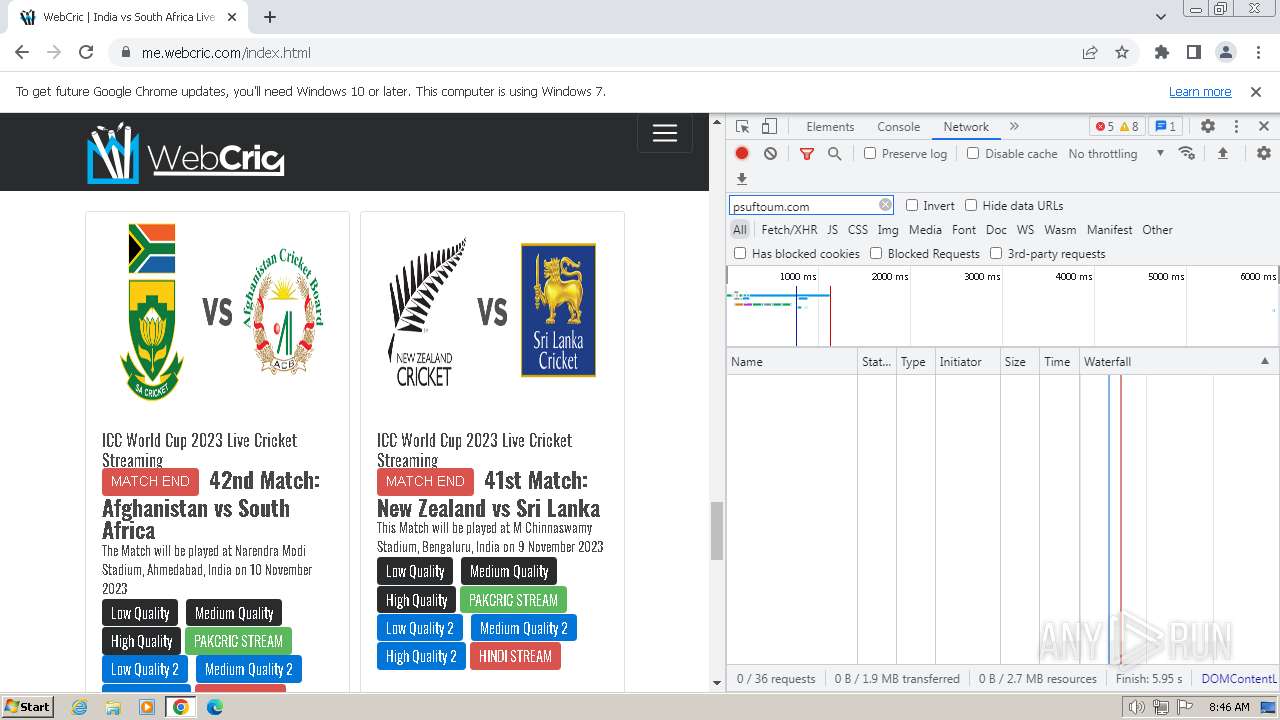Image resolution: width=1280 pixels, height=720 pixels.
Task: Open DevTools three-dot customize menu
Action: 1236,127
